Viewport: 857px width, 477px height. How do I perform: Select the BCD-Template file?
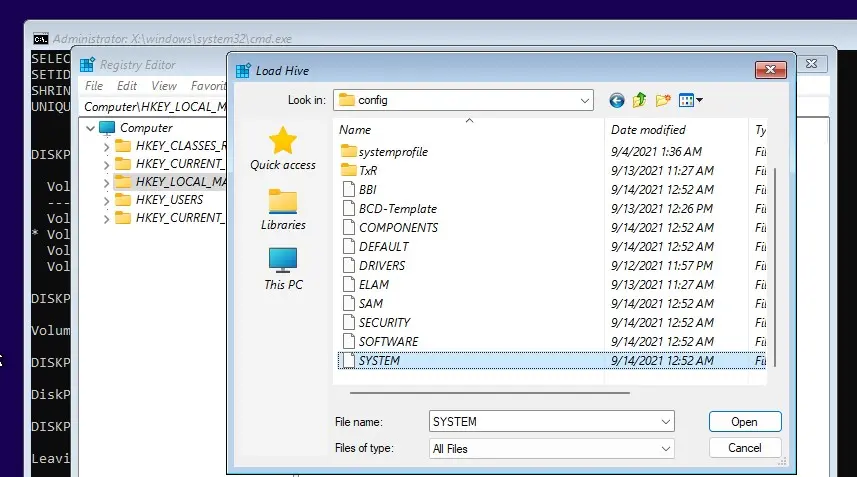pyautogui.click(x=389, y=209)
